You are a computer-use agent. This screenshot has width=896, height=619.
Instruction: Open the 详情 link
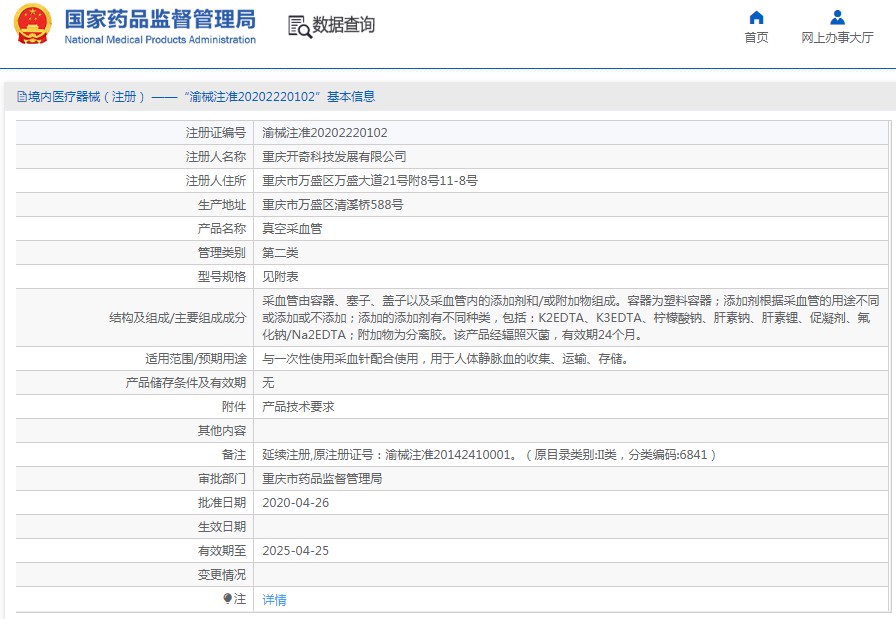(x=274, y=600)
